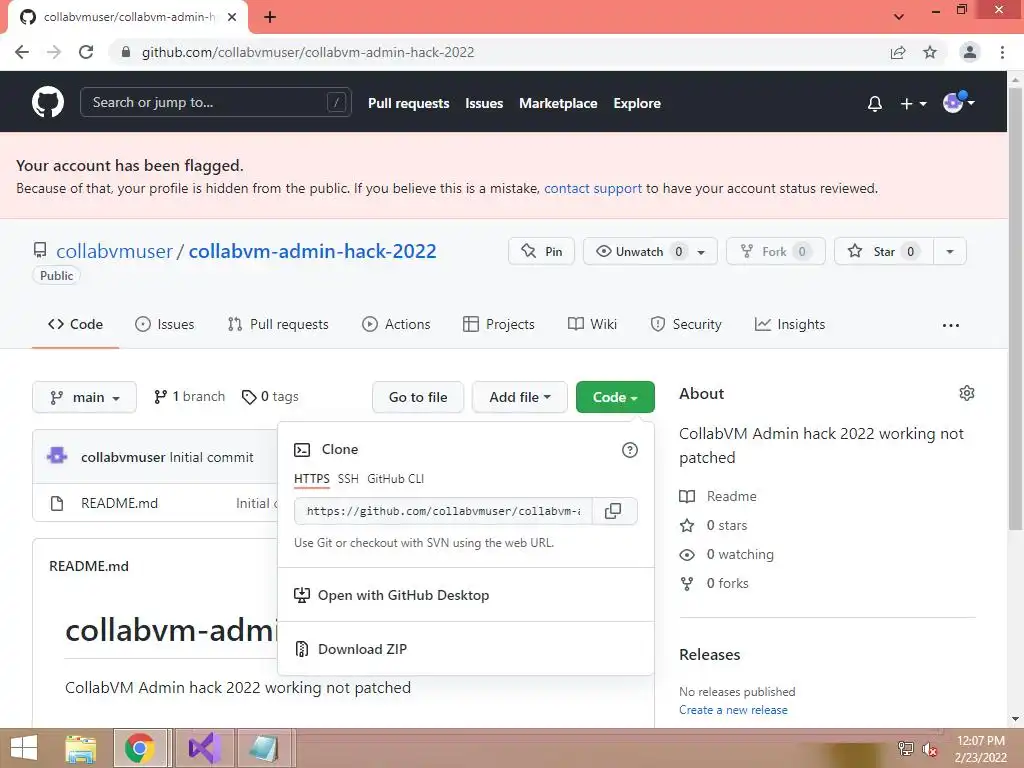The image size is (1024, 768).
Task: Switch to the Issues repository tab
Action: [165, 325]
